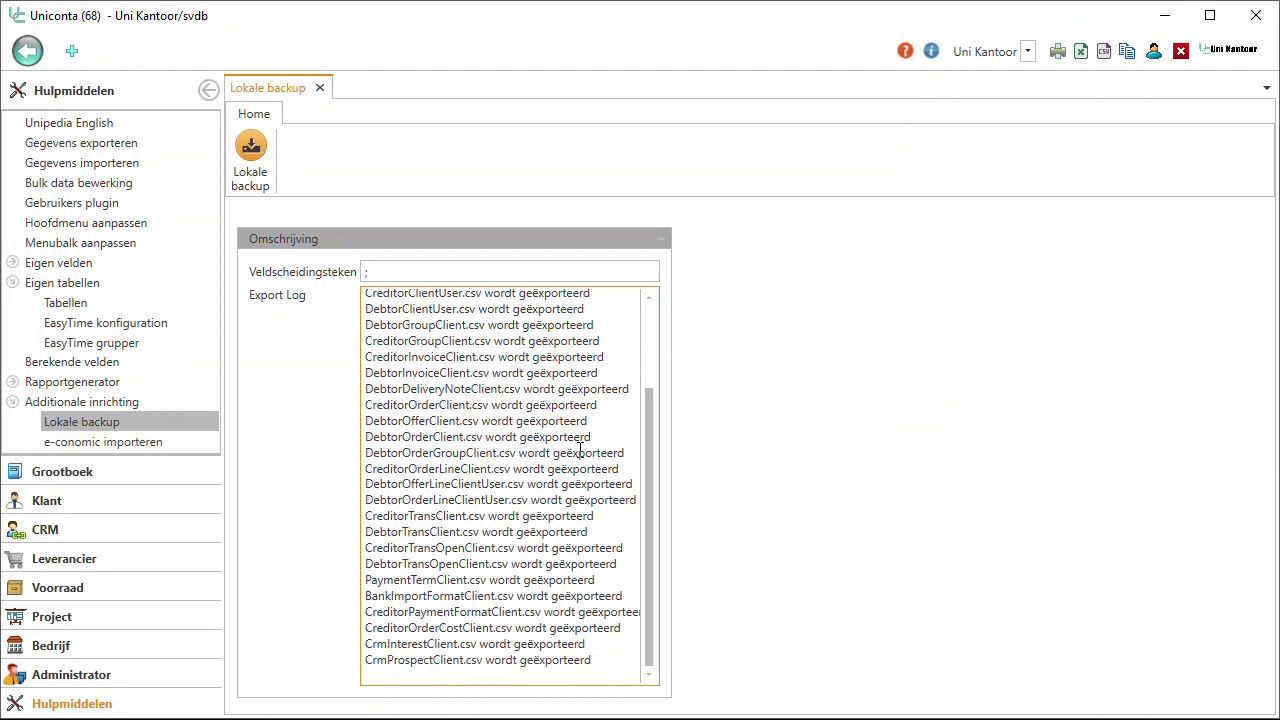Viewport: 1280px width, 720px height.
Task: Expand the Rapportgenerator node
Action: (x=13, y=382)
